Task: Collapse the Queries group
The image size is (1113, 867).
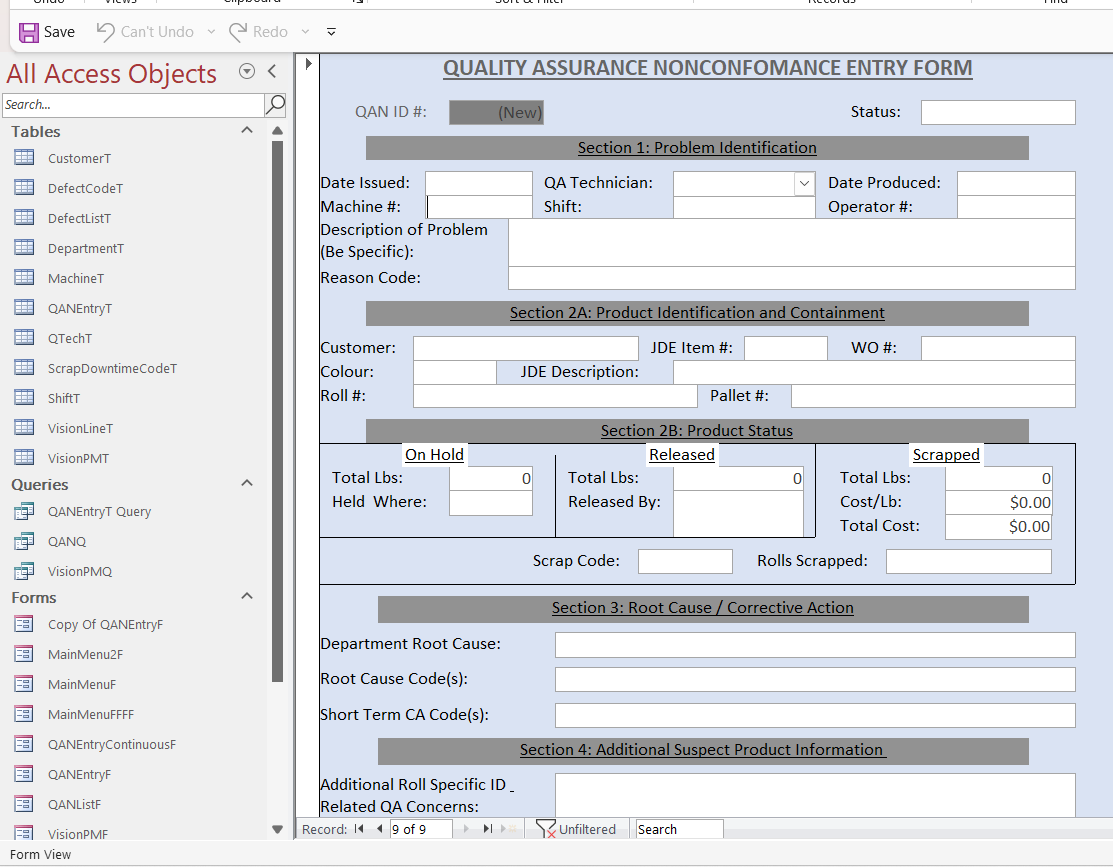Action: [247, 483]
